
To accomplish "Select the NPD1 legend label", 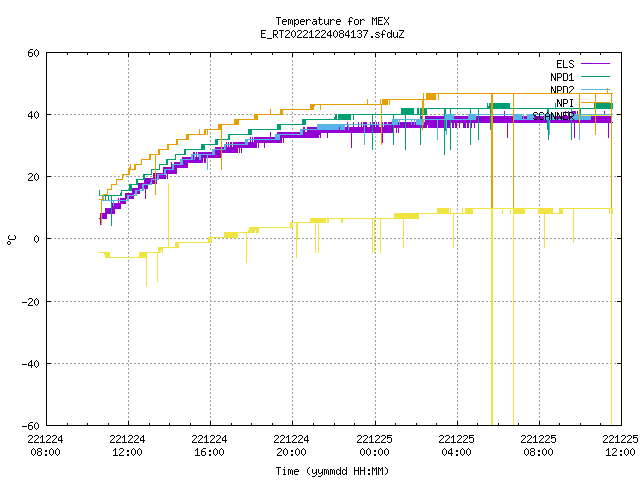I will pyautogui.click(x=562, y=77).
